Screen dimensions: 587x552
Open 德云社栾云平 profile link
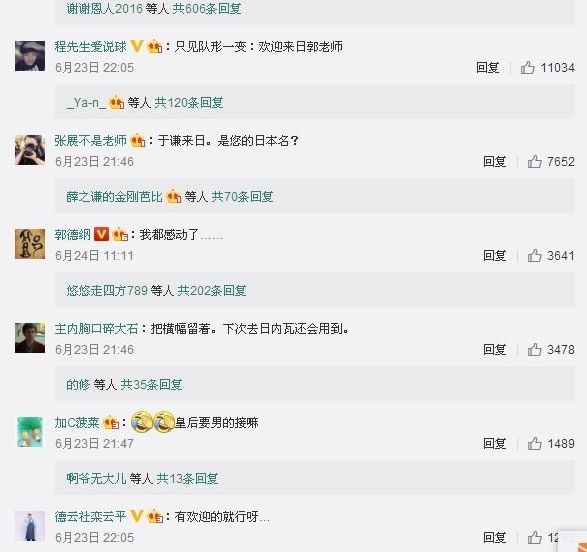(x=90, y=516)
